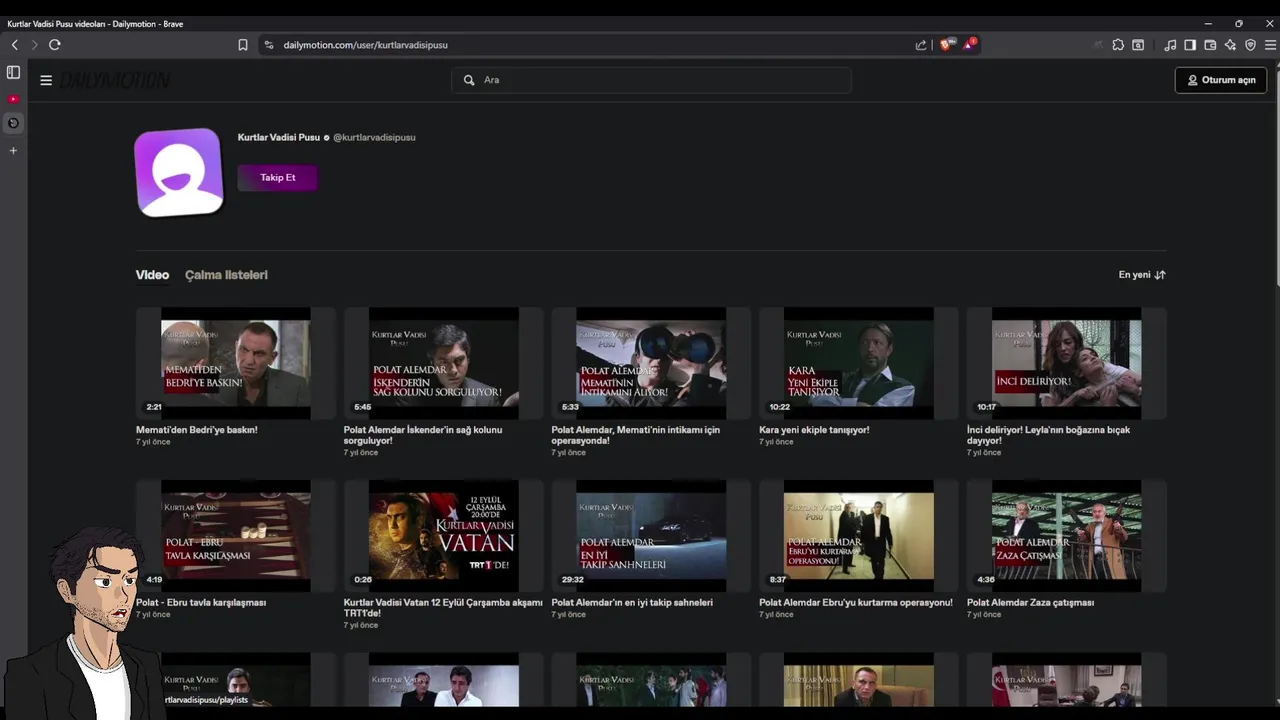Switch to the pinned YouTube tab

click(13, 99)
